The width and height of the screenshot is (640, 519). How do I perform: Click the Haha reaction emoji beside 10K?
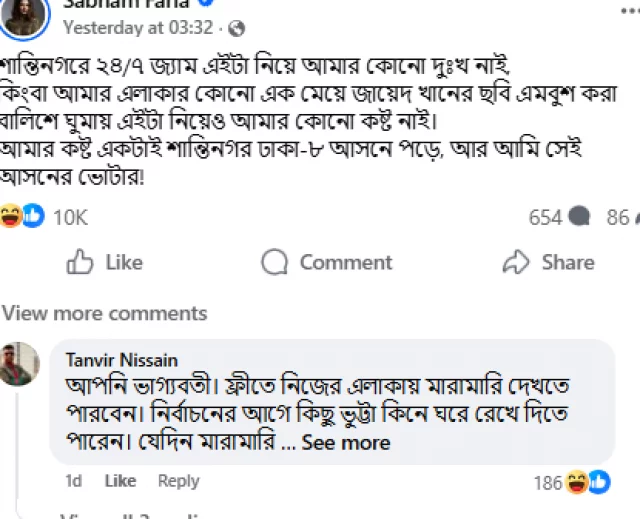tap(12, 216)
